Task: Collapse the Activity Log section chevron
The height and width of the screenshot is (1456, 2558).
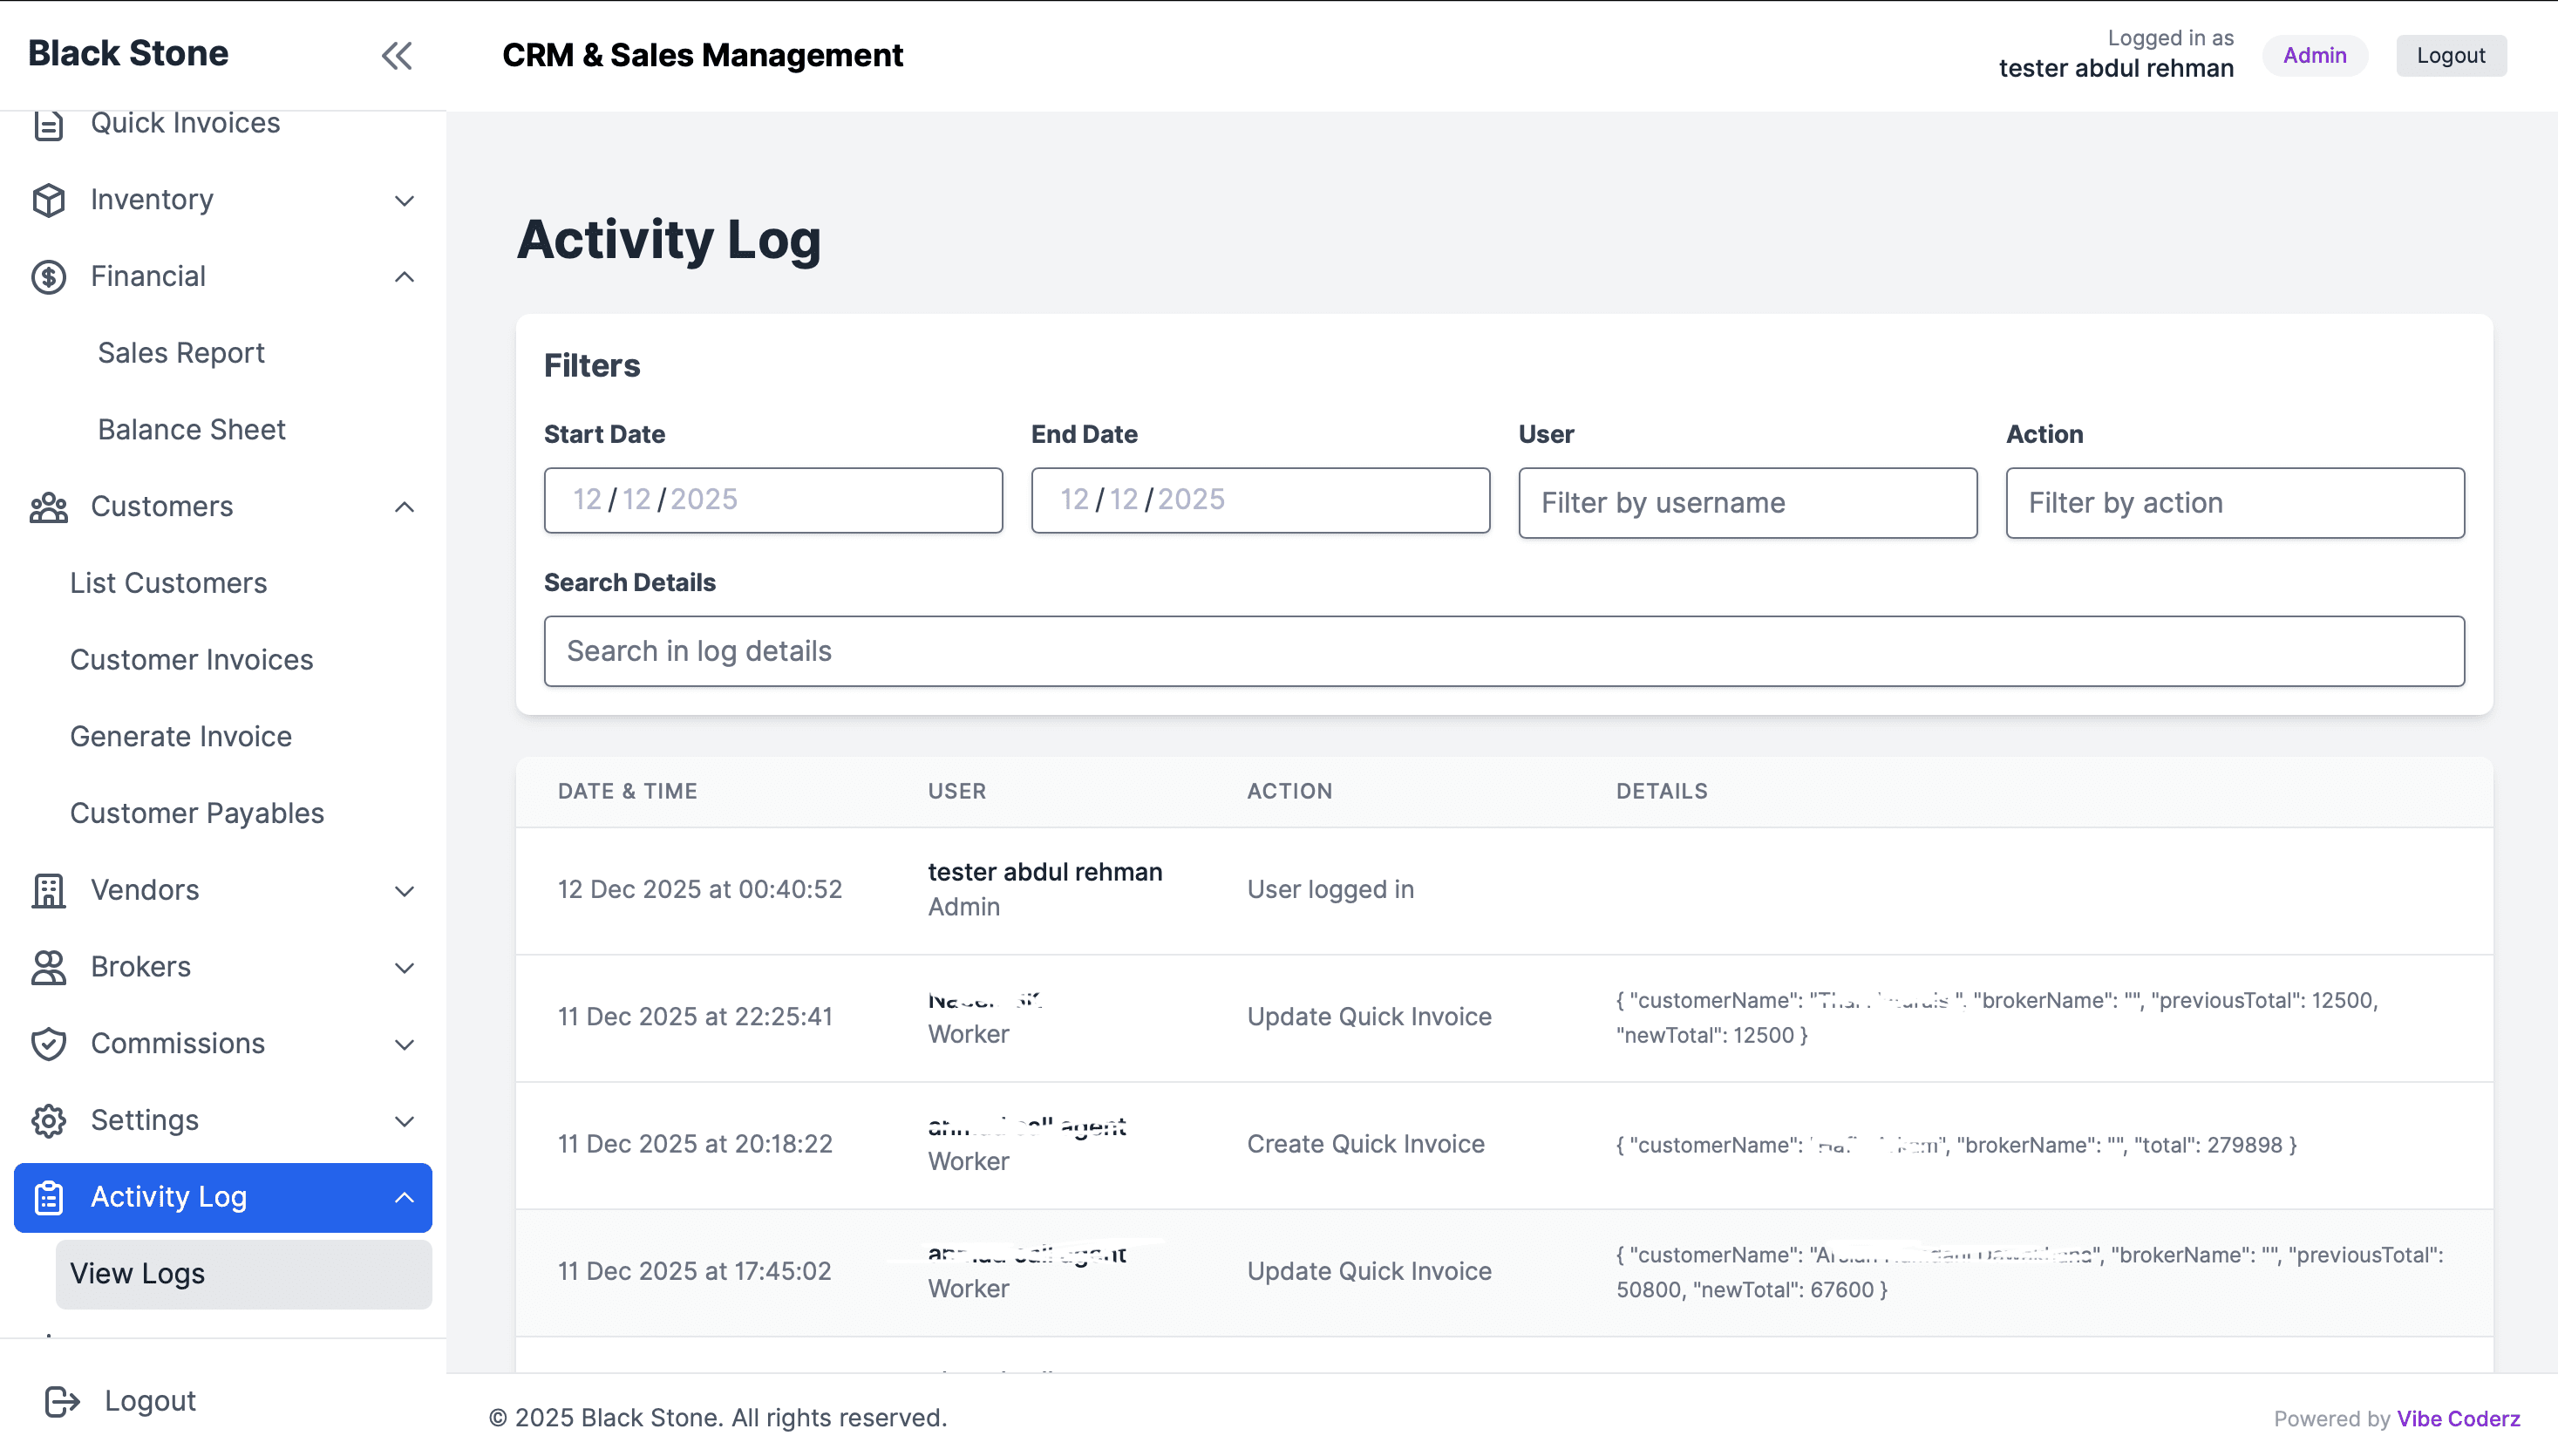Action: [404, 1197]
